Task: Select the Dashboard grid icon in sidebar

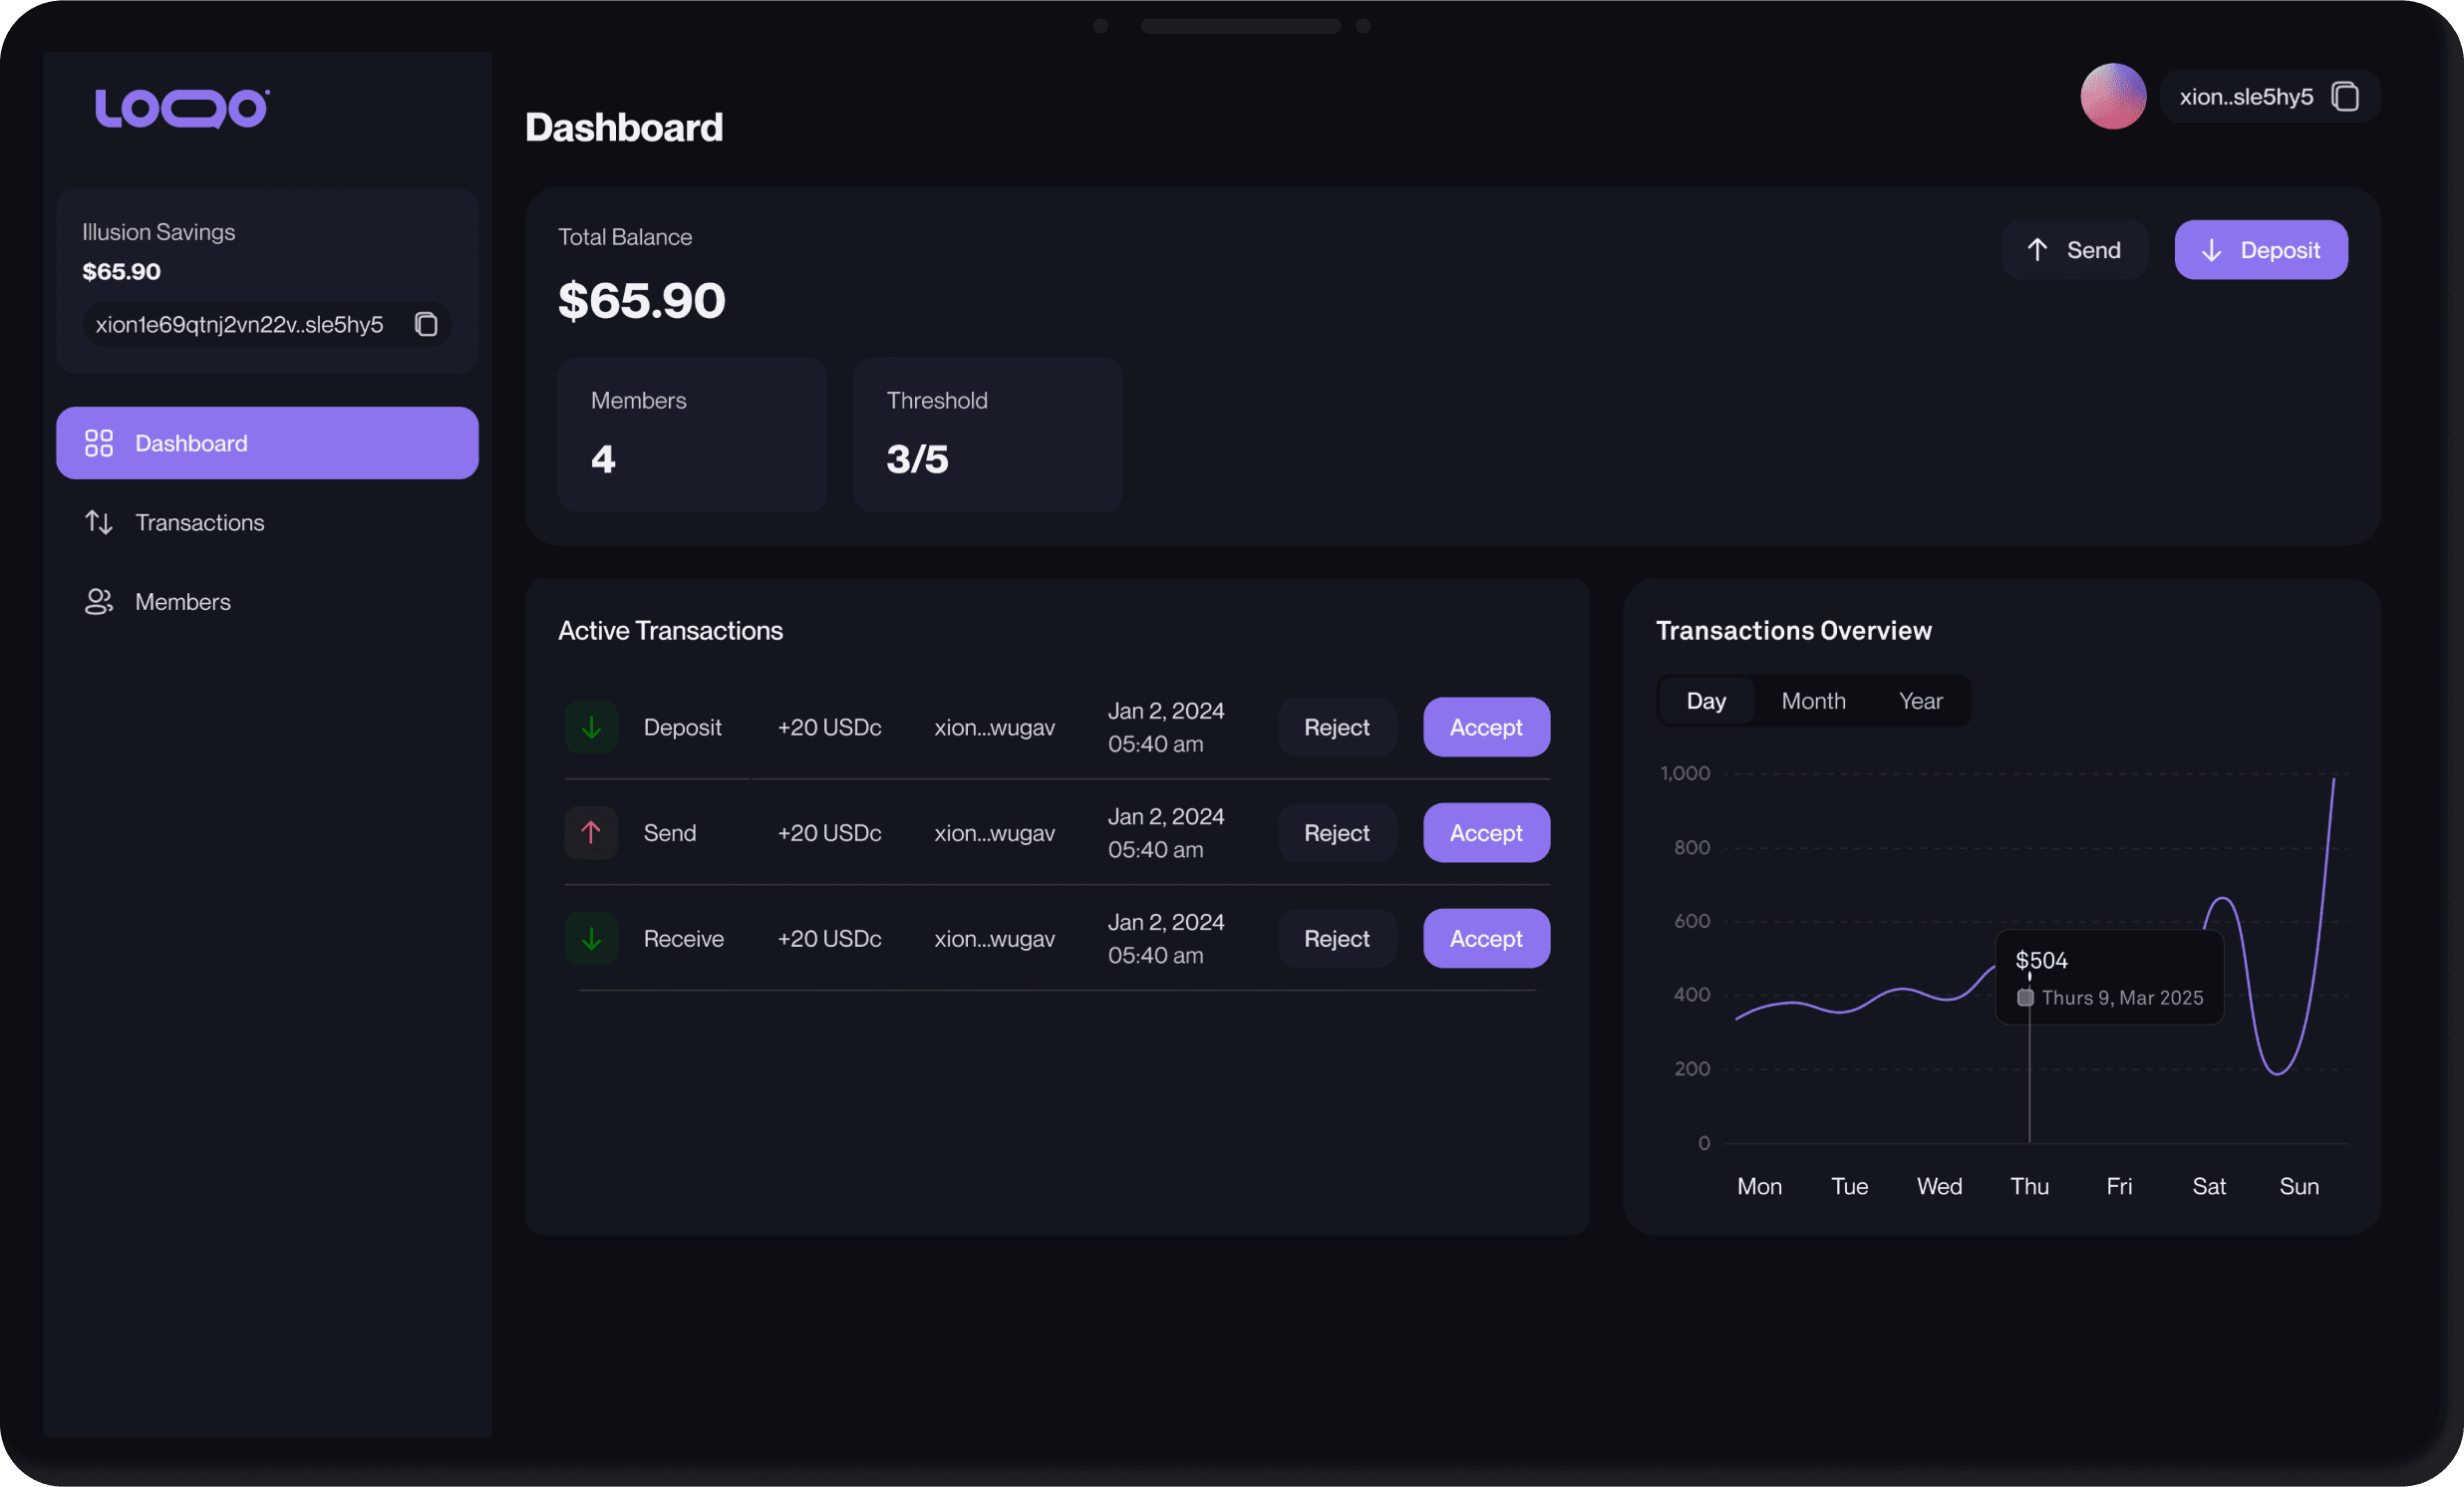Action: (x=98, y=442)
